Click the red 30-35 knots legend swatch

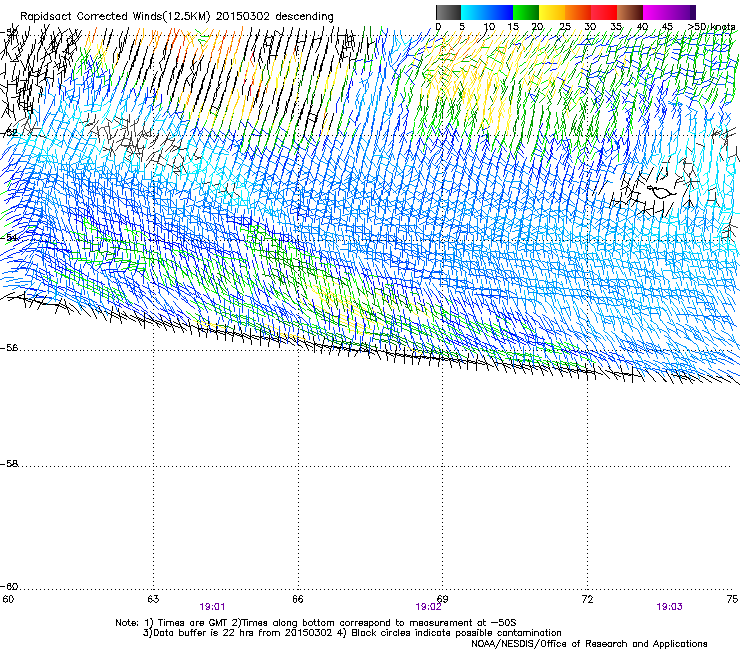[604, 12]
